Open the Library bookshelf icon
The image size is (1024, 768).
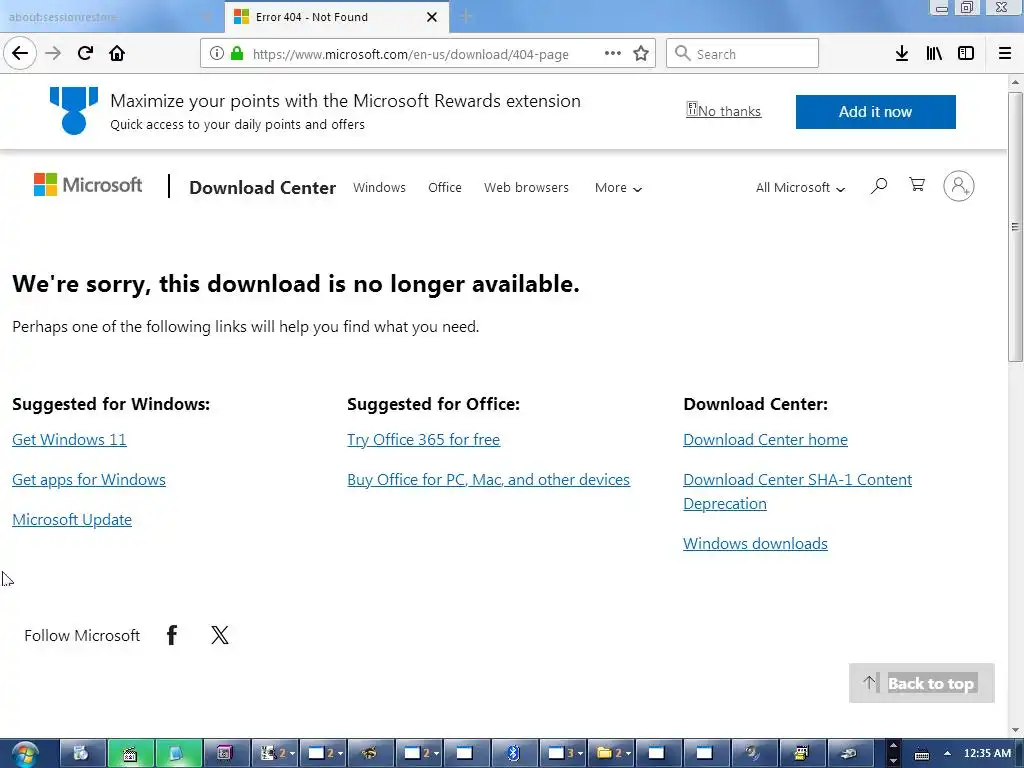[x=934, y=54]
